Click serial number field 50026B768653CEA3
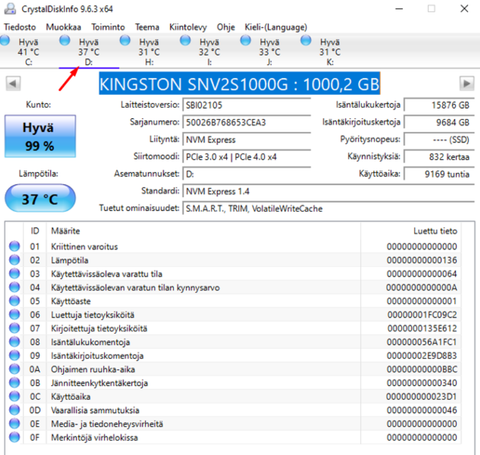480x455 pixels. [x=246, y=122]
